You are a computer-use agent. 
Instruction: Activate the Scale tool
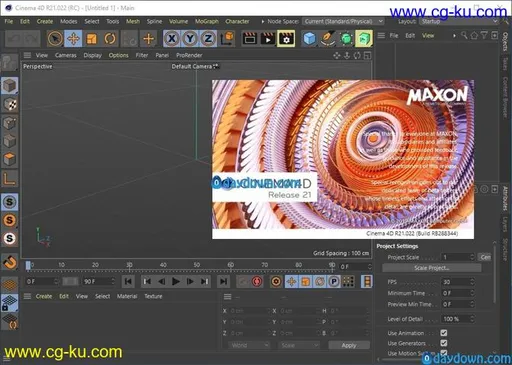[92, 39]
